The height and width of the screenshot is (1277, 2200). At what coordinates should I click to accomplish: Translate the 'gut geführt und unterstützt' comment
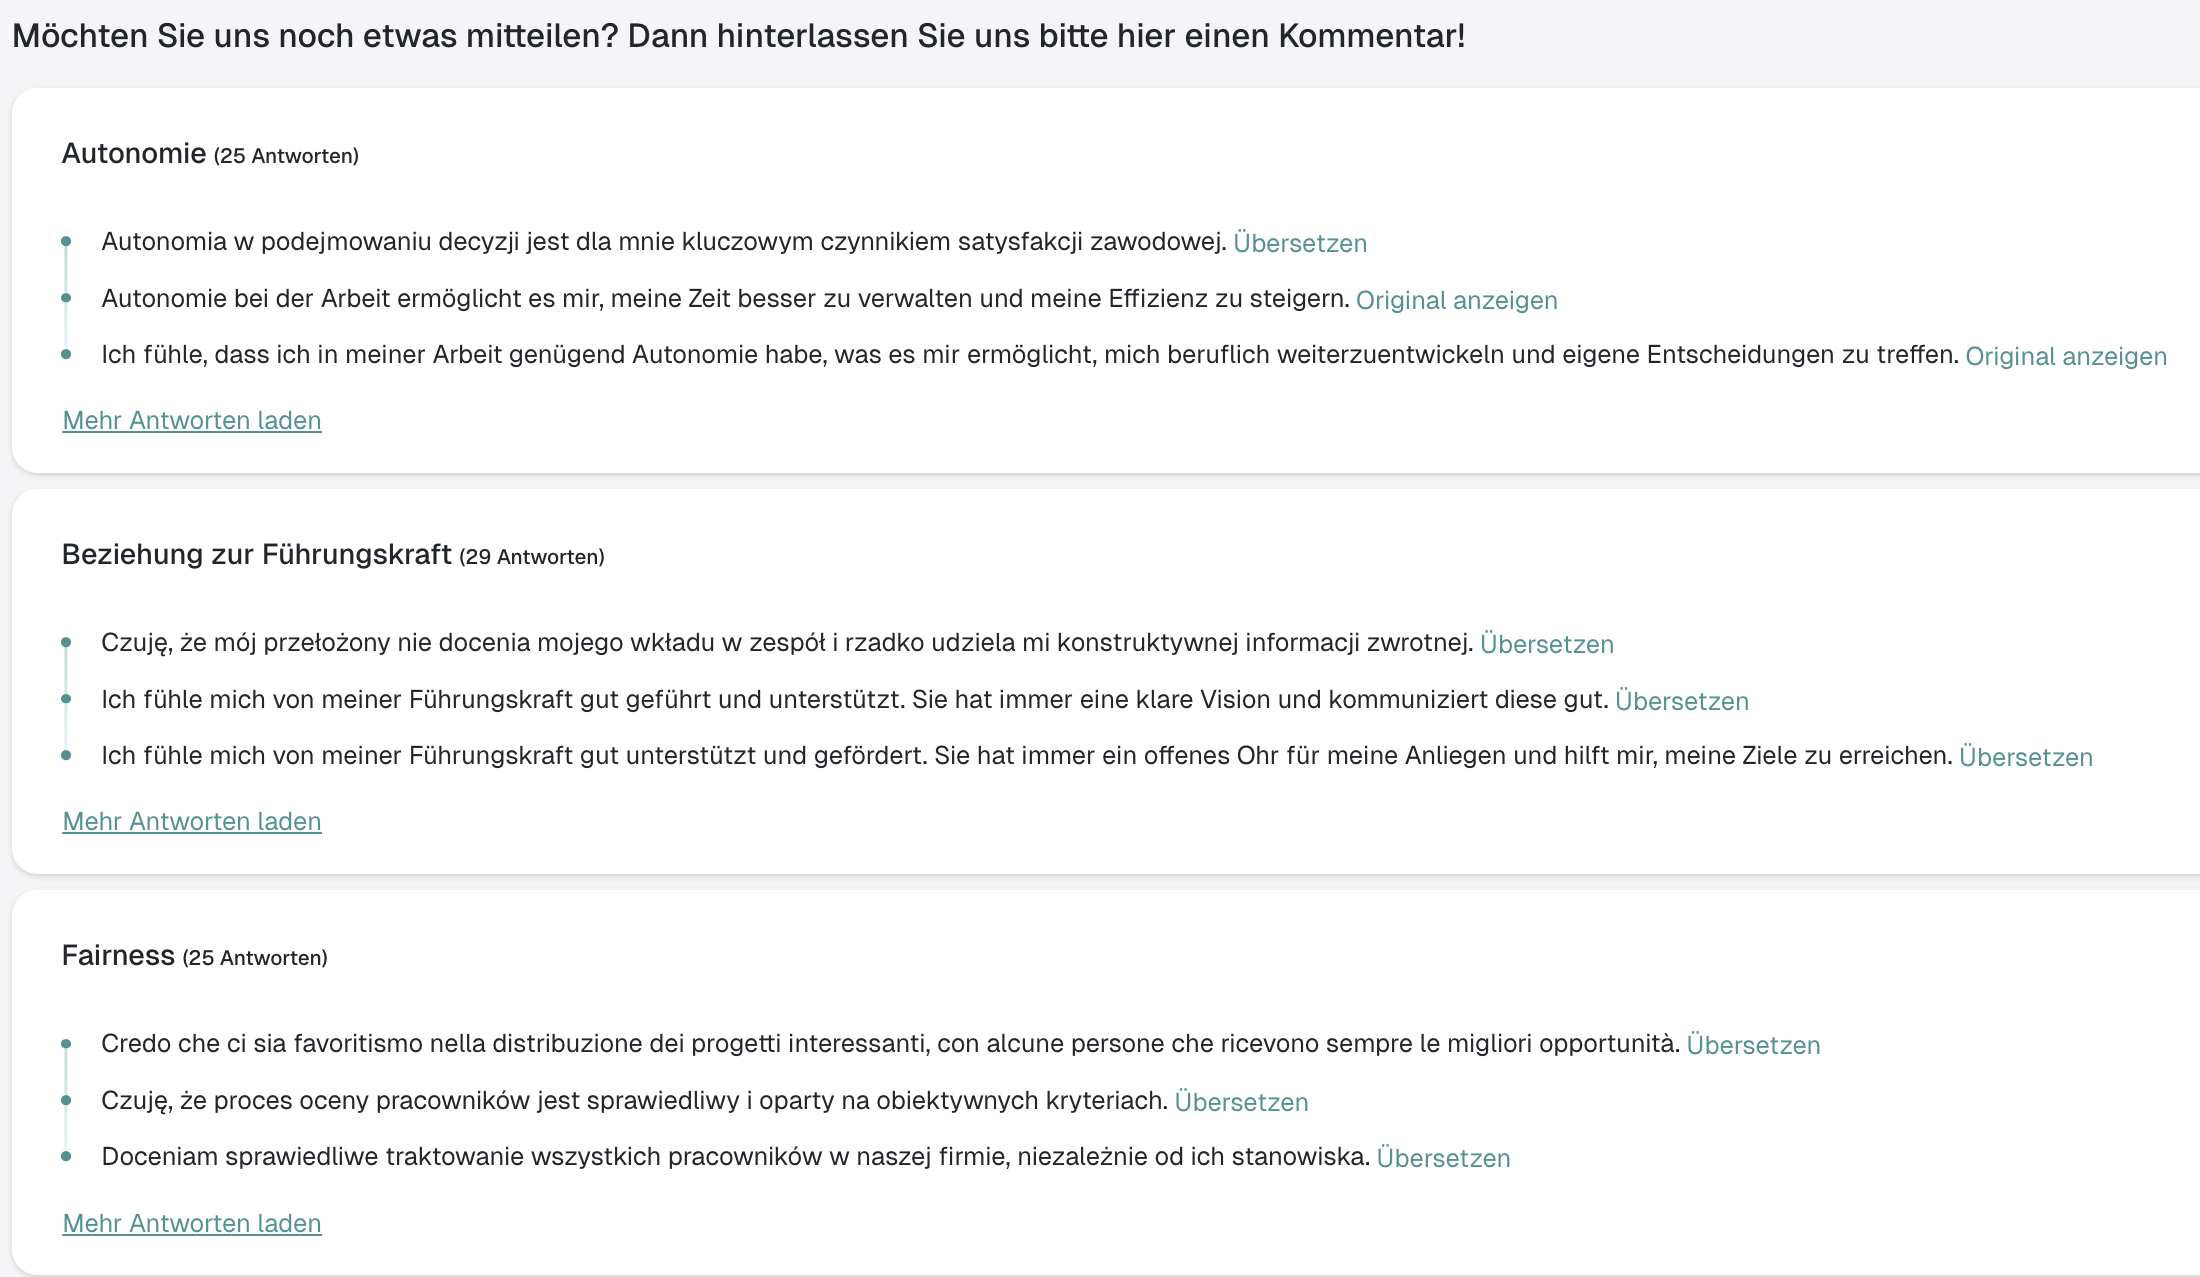pyautogui.click(x=1681, y=701)
